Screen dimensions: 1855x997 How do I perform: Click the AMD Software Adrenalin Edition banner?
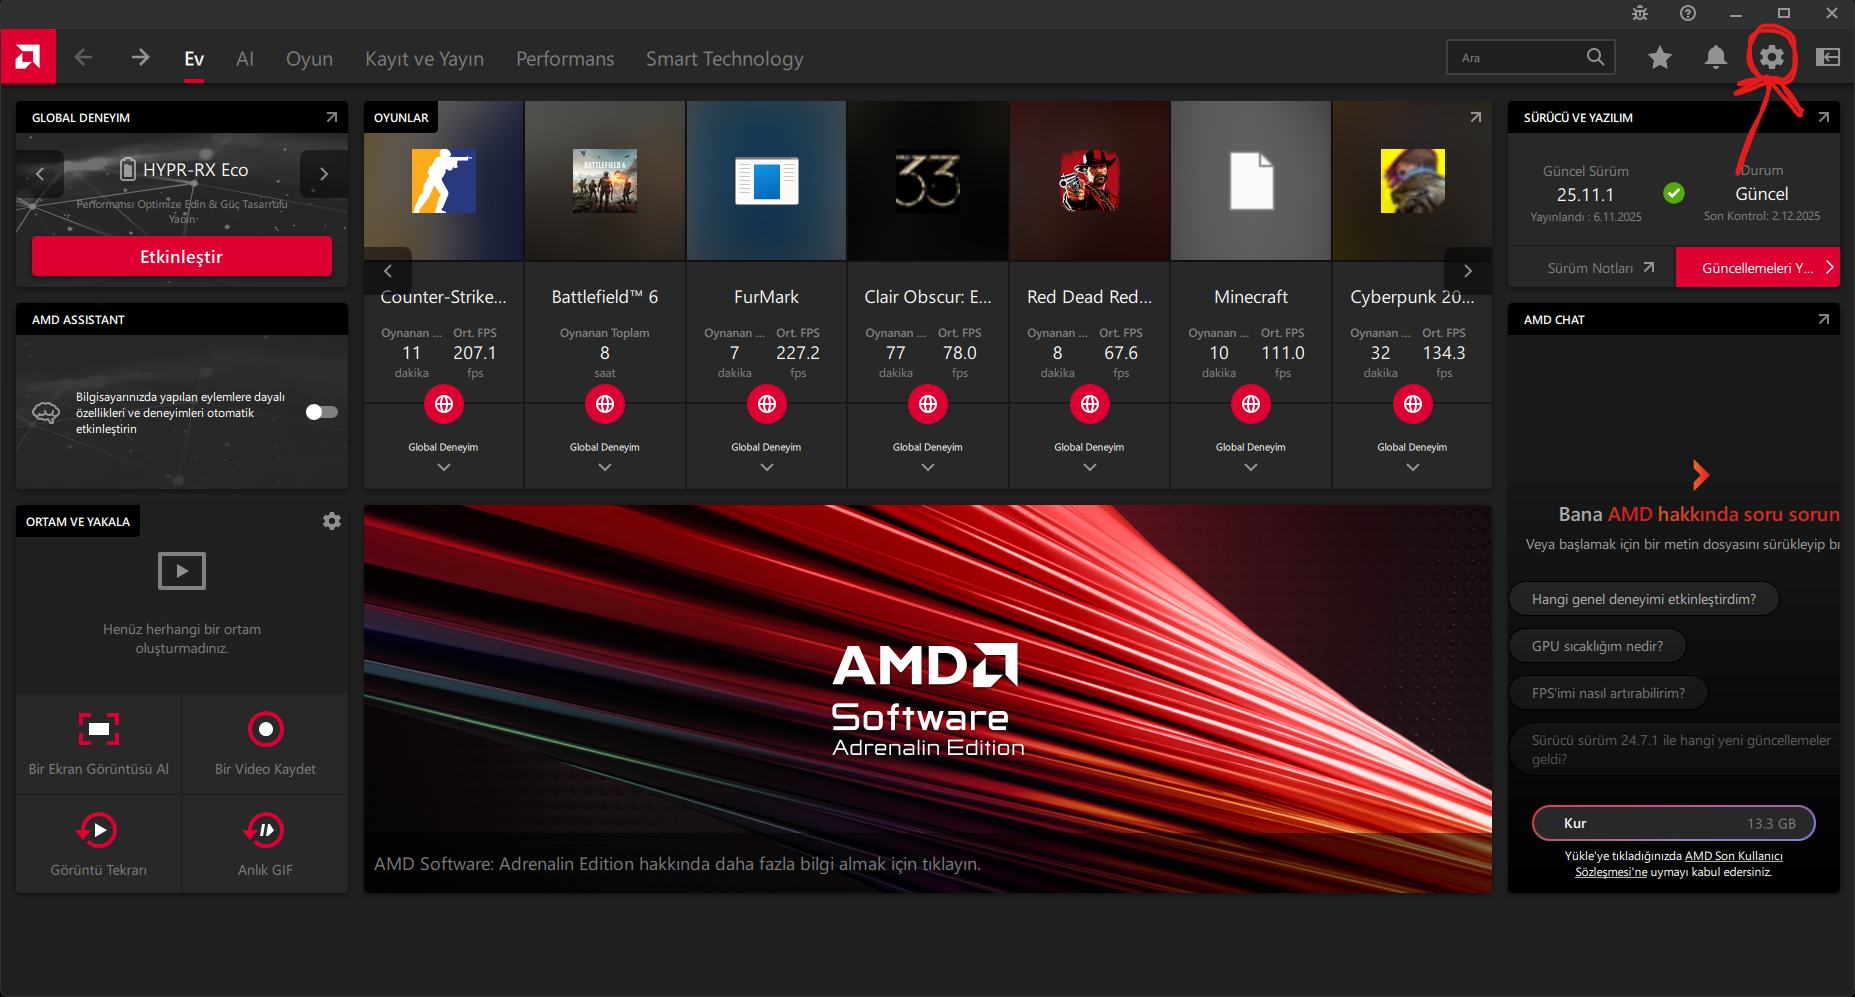[x=928, y=699]
